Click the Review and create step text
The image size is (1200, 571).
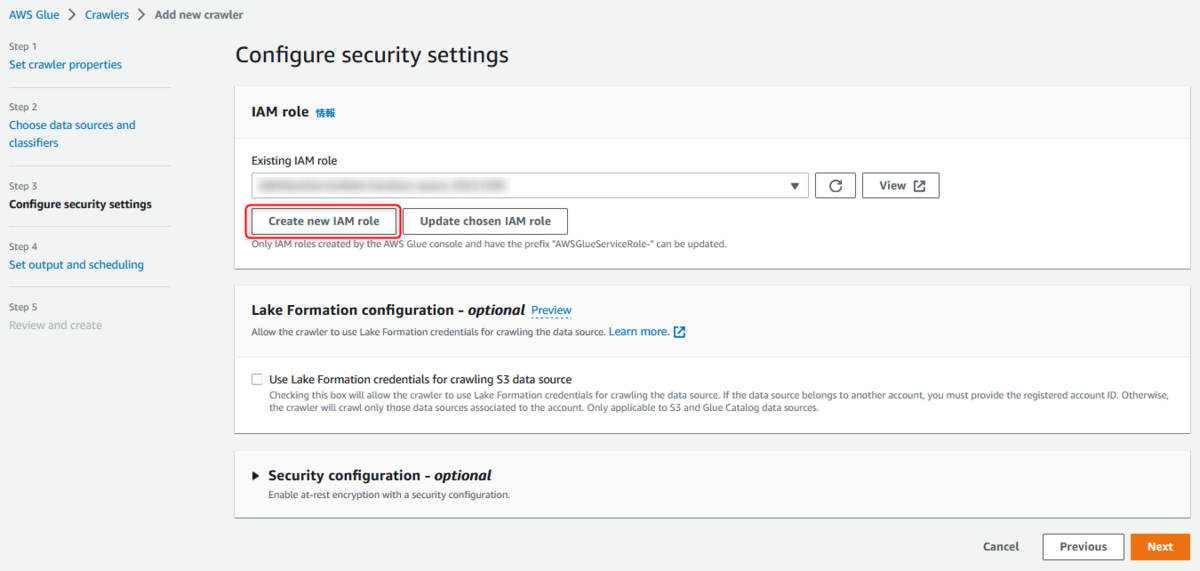click(x=55, y=326)
